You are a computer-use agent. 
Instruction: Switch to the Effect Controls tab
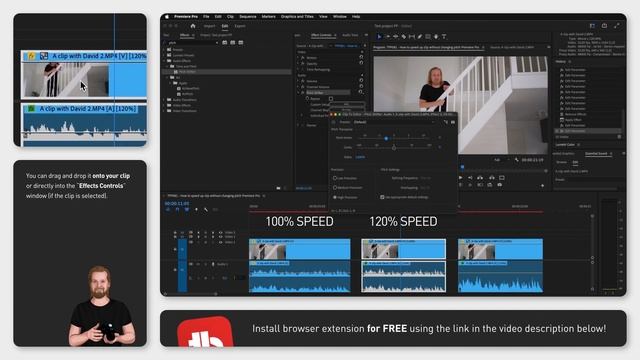click(x=321, y=35)
